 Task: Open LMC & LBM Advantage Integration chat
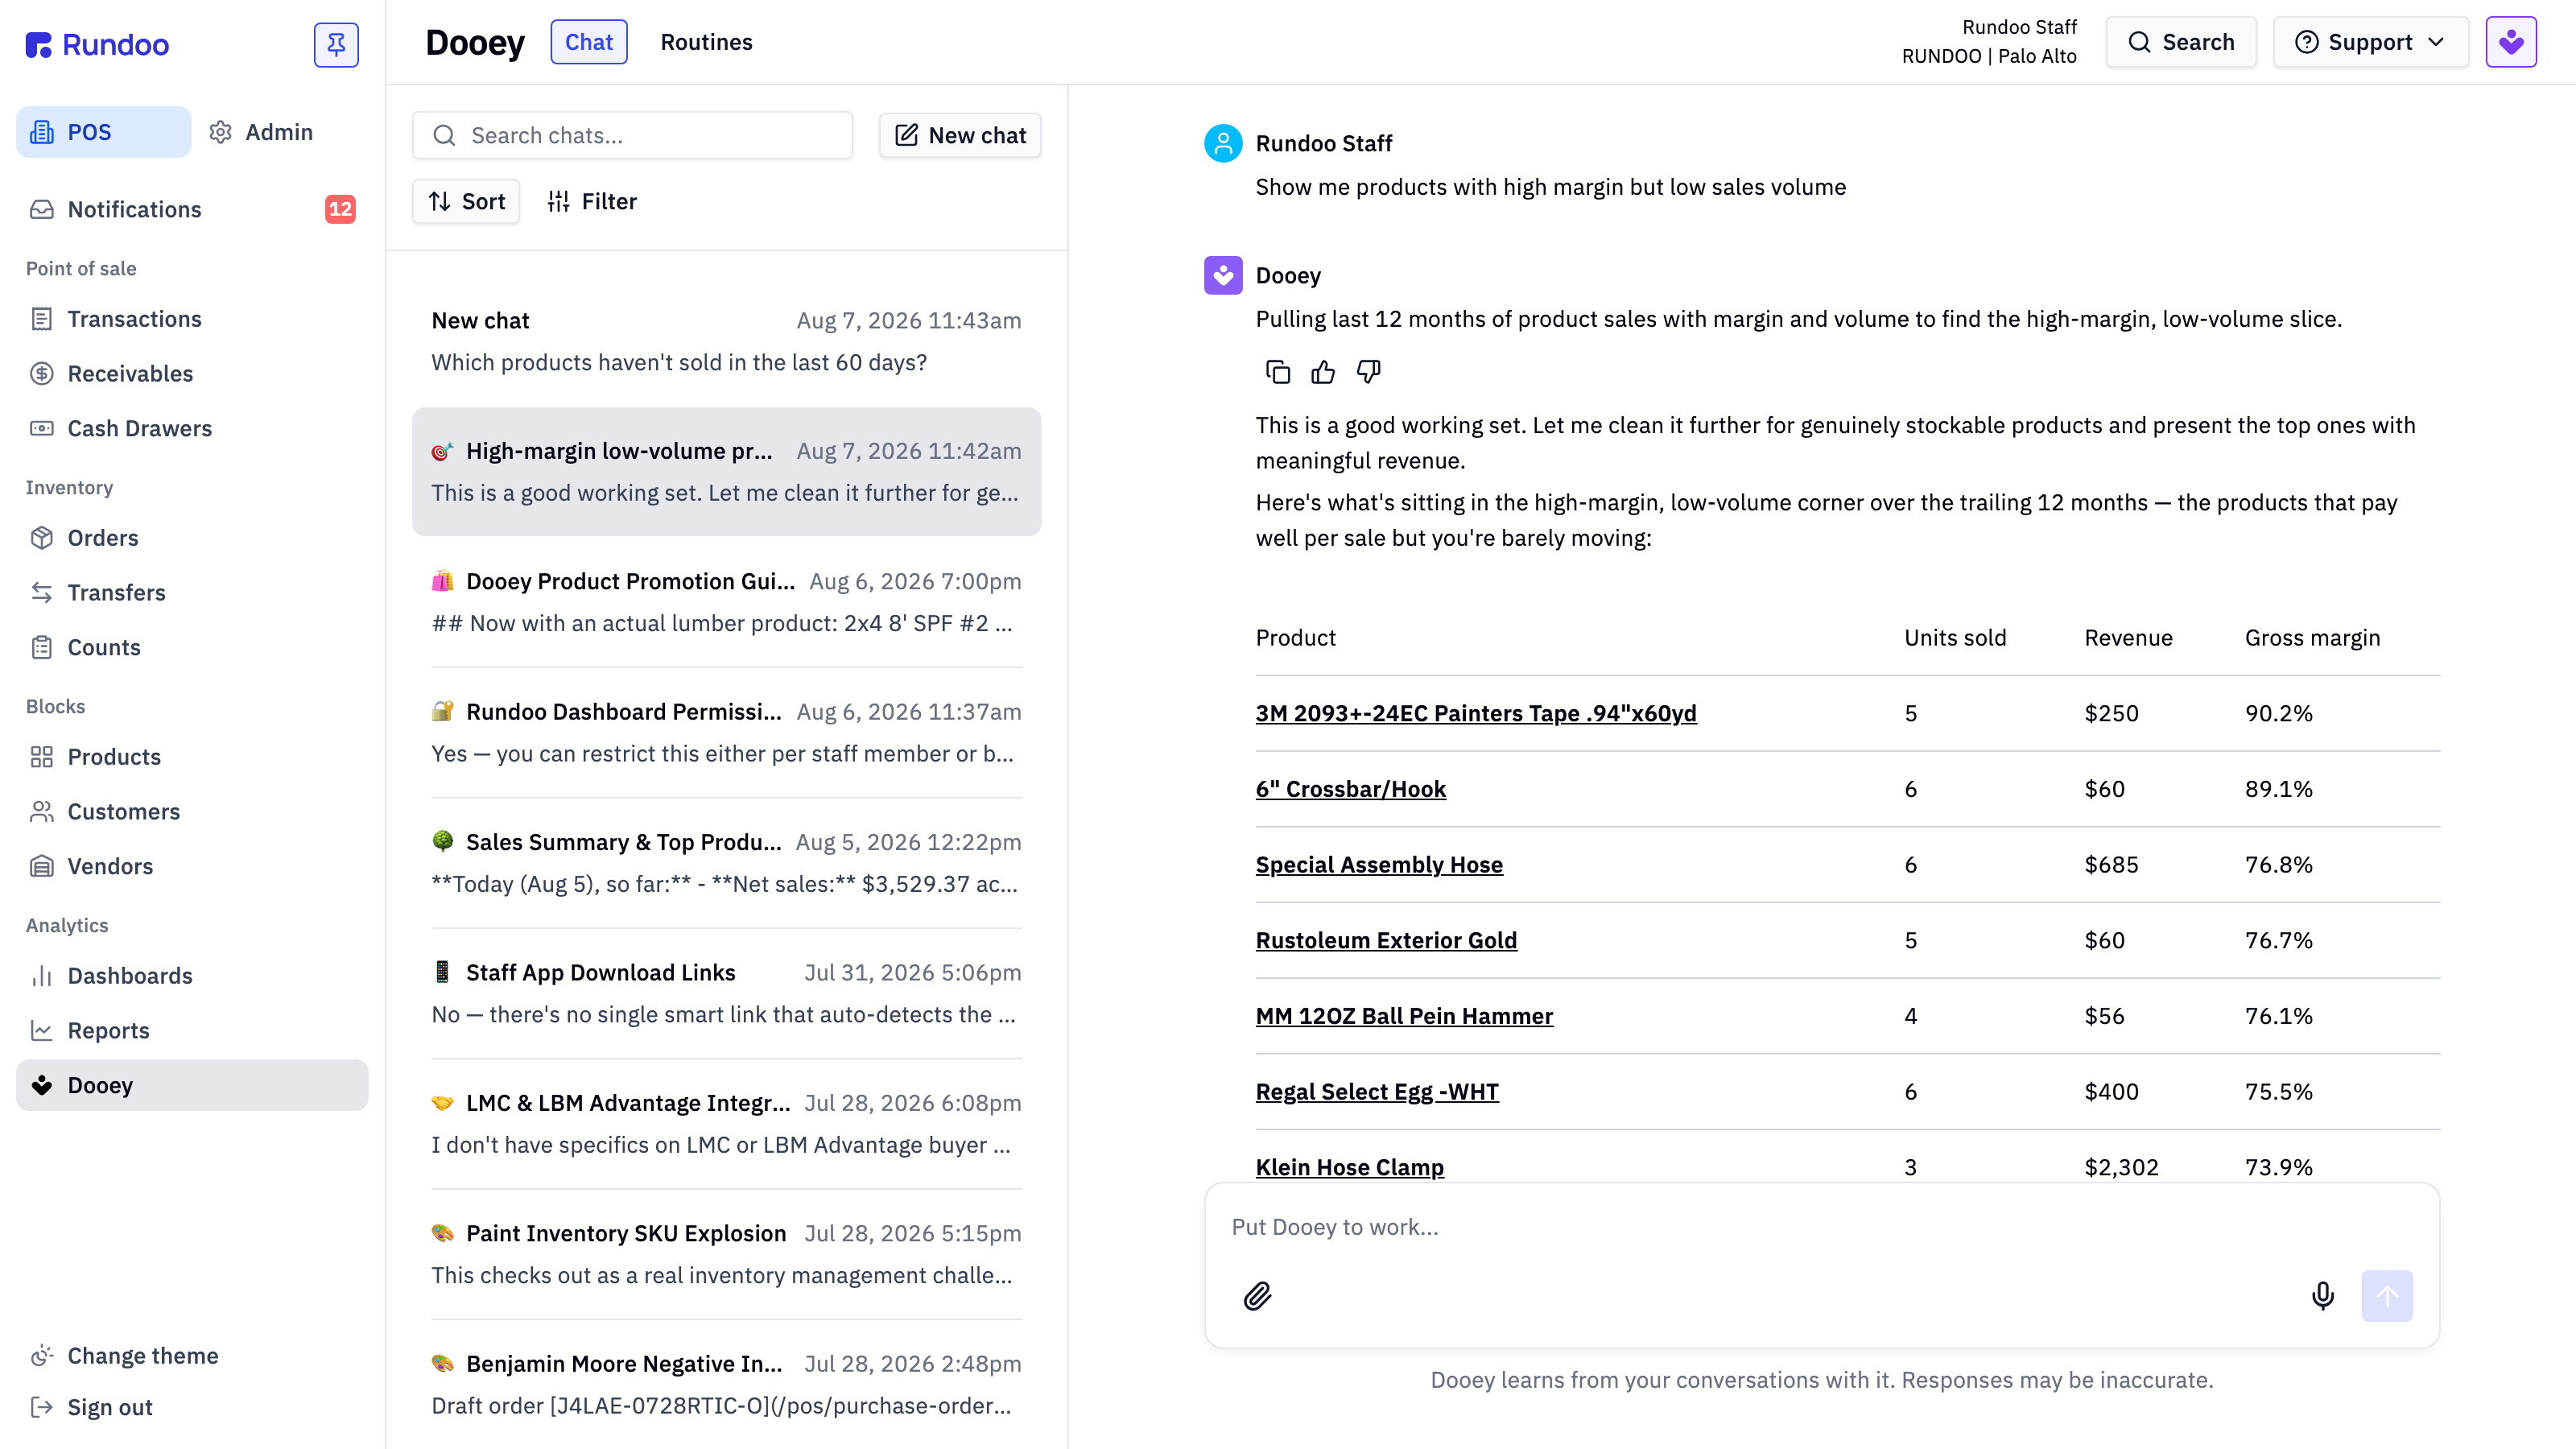click(726, 1123)
